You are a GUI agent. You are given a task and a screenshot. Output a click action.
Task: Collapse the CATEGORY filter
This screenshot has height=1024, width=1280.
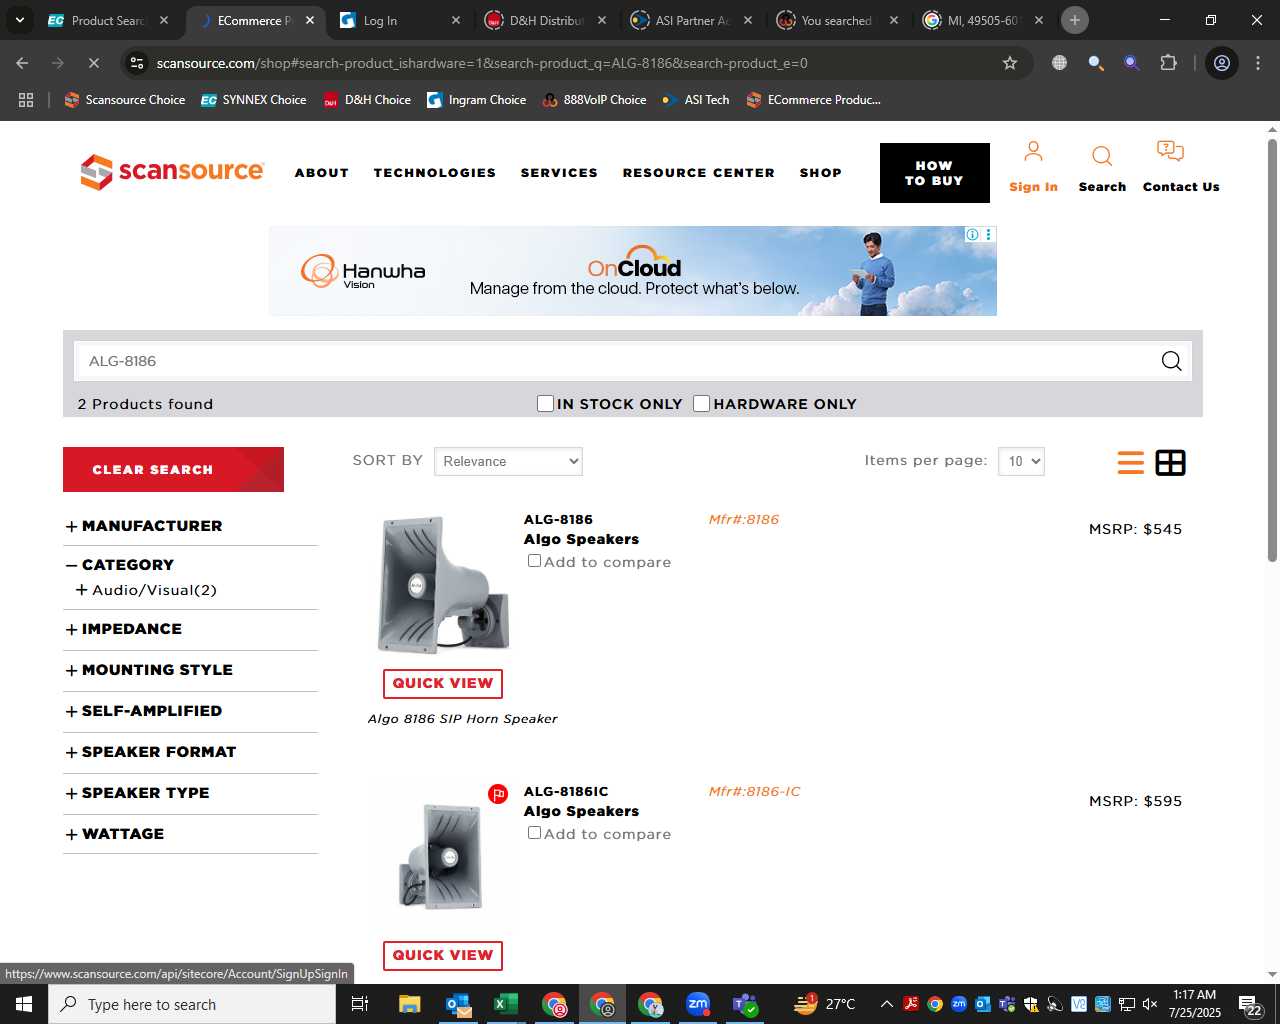tap(120, 565)
